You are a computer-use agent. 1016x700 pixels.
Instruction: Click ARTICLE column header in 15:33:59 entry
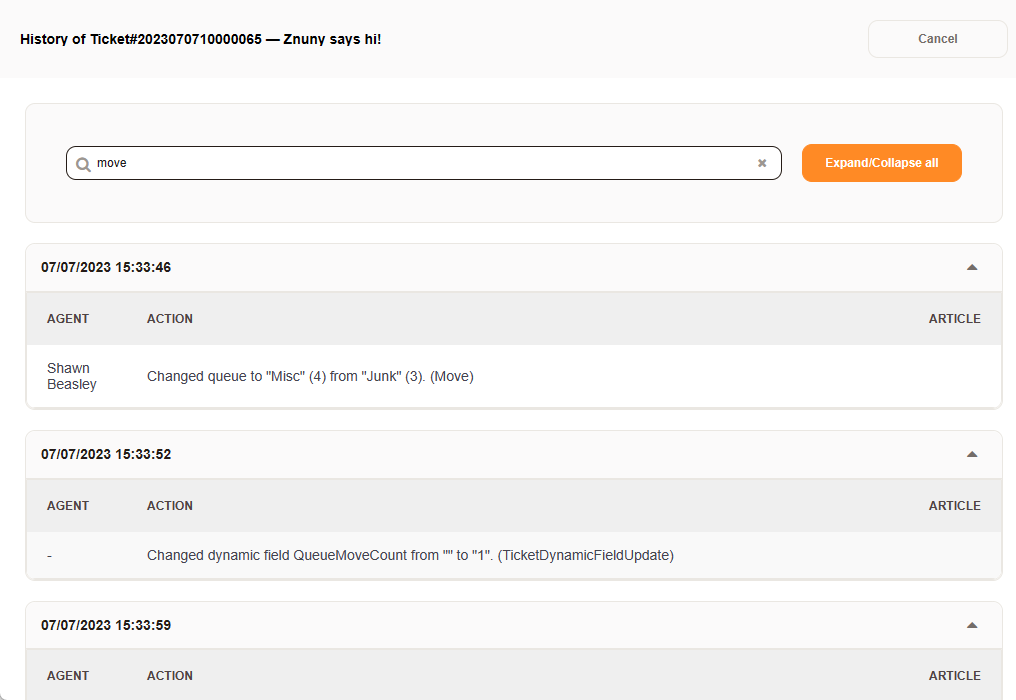(x=954, y=676)
